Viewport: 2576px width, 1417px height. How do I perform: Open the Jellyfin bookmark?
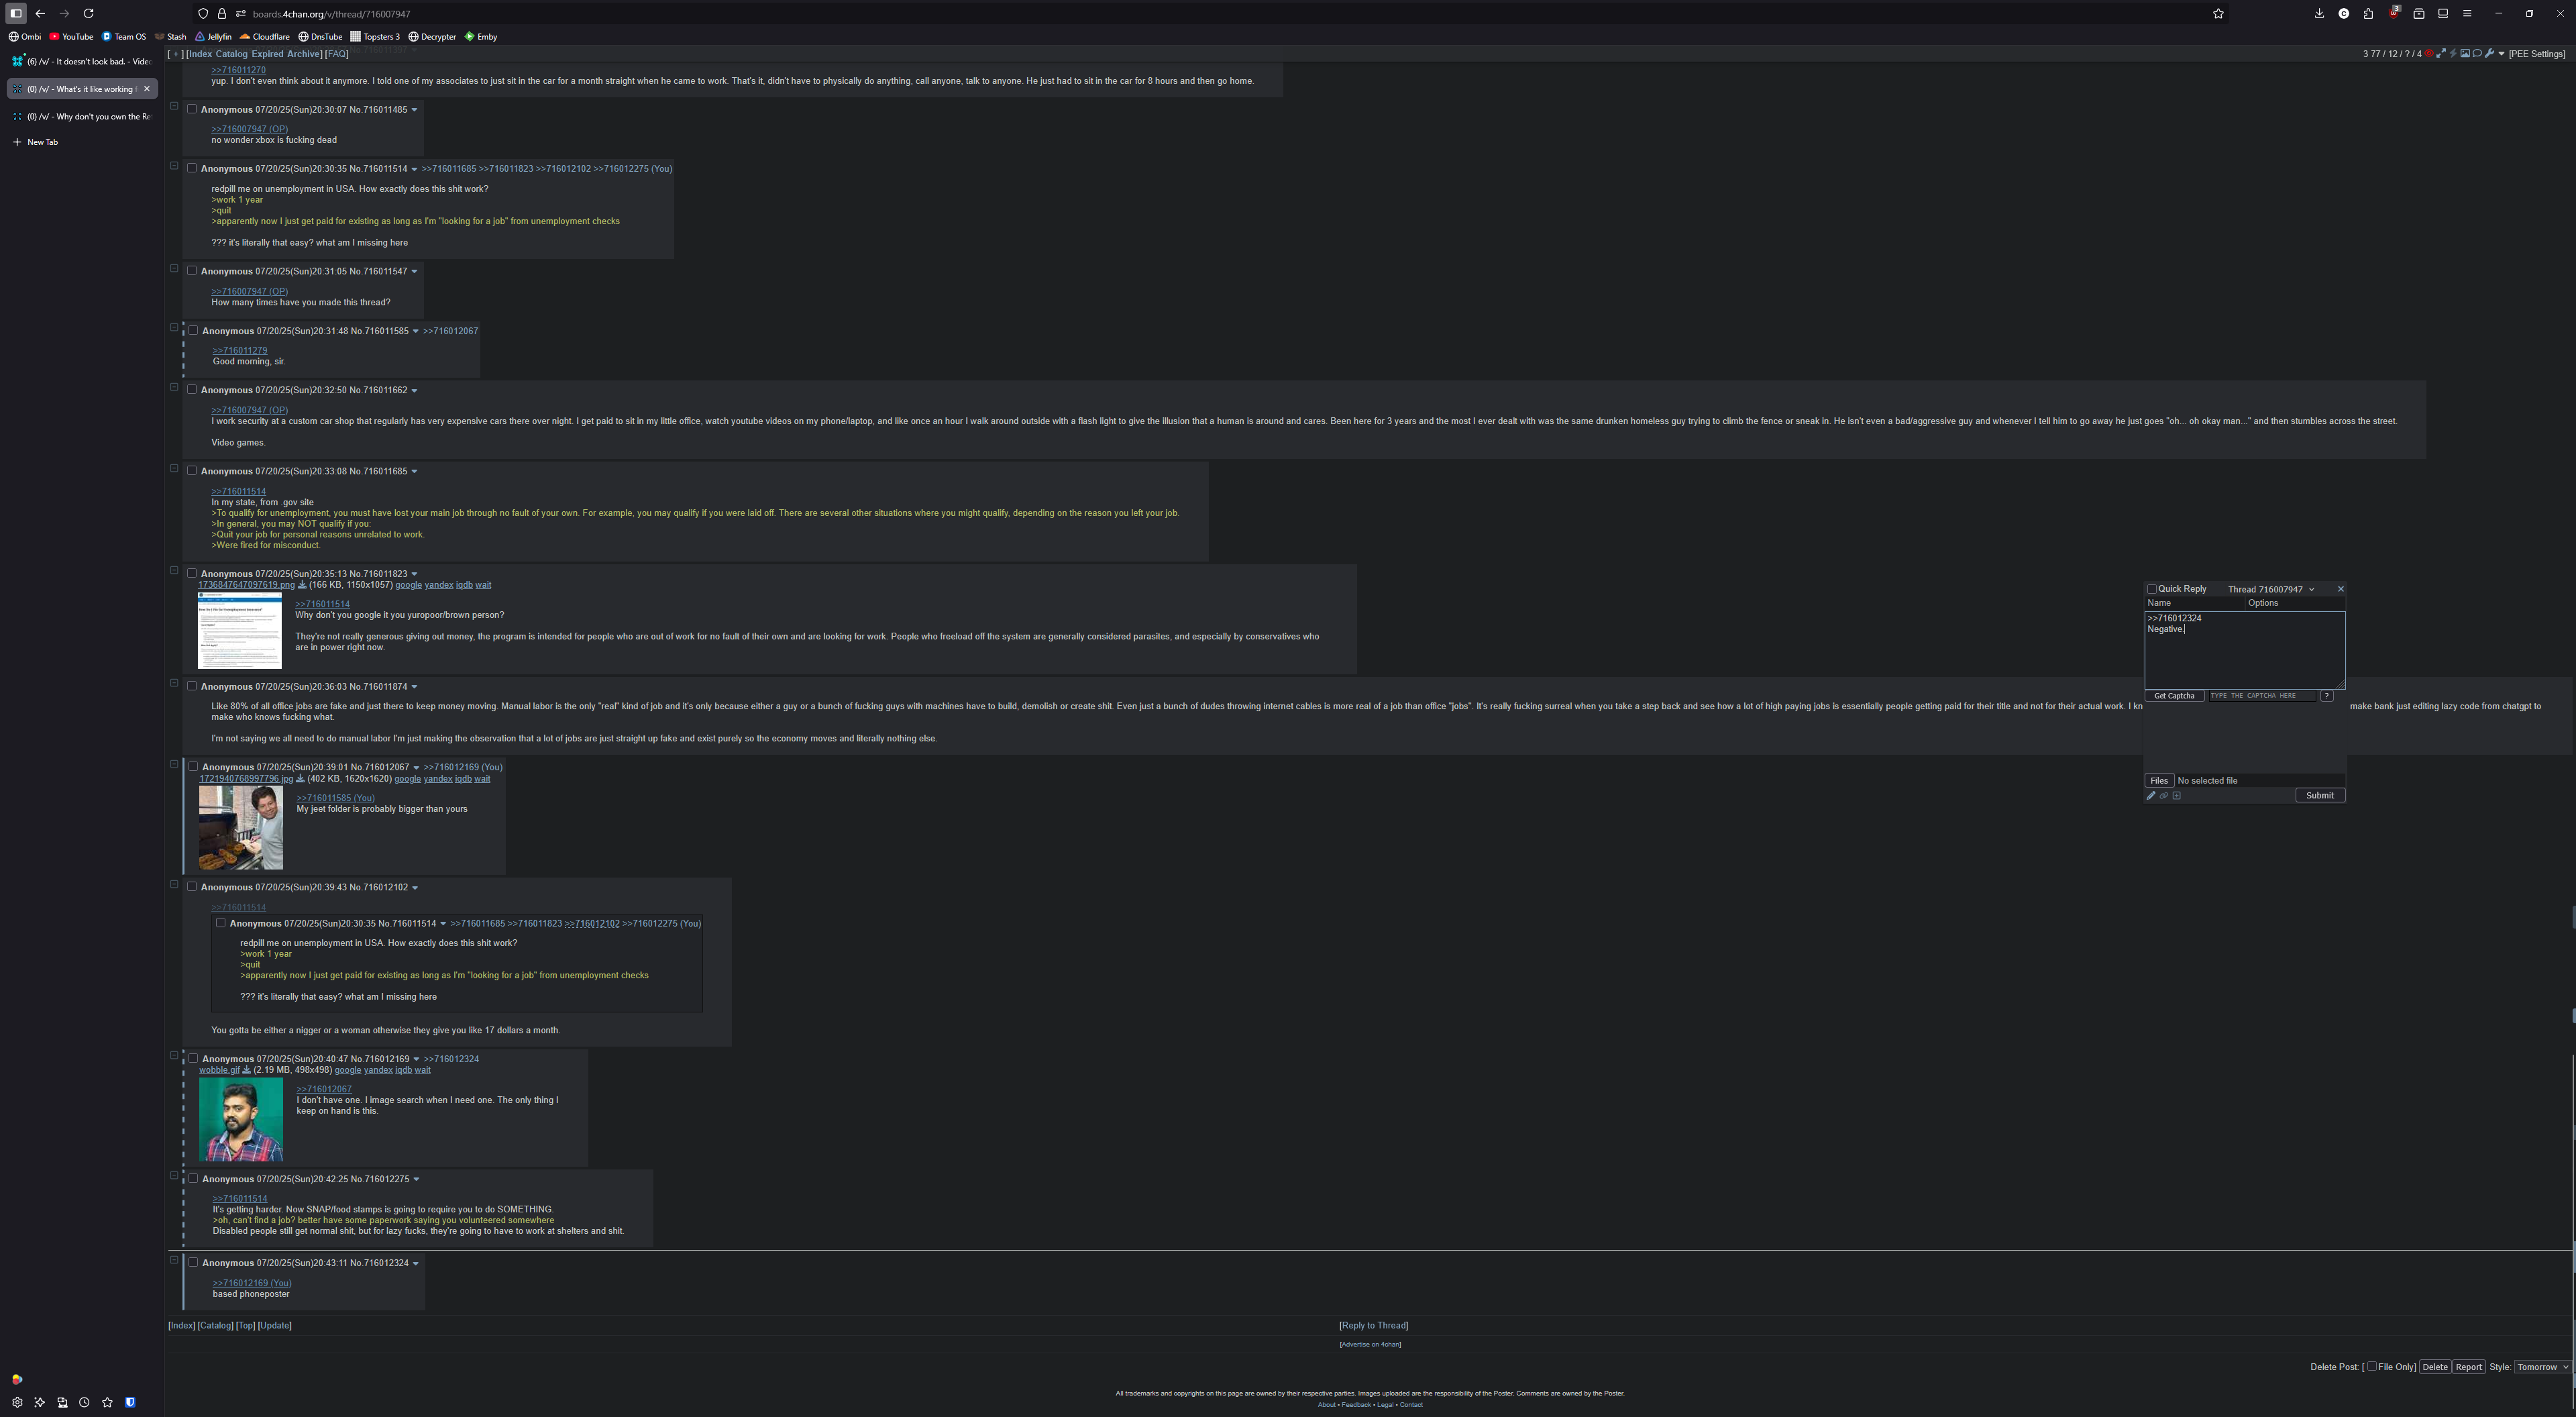pos(213,37)
